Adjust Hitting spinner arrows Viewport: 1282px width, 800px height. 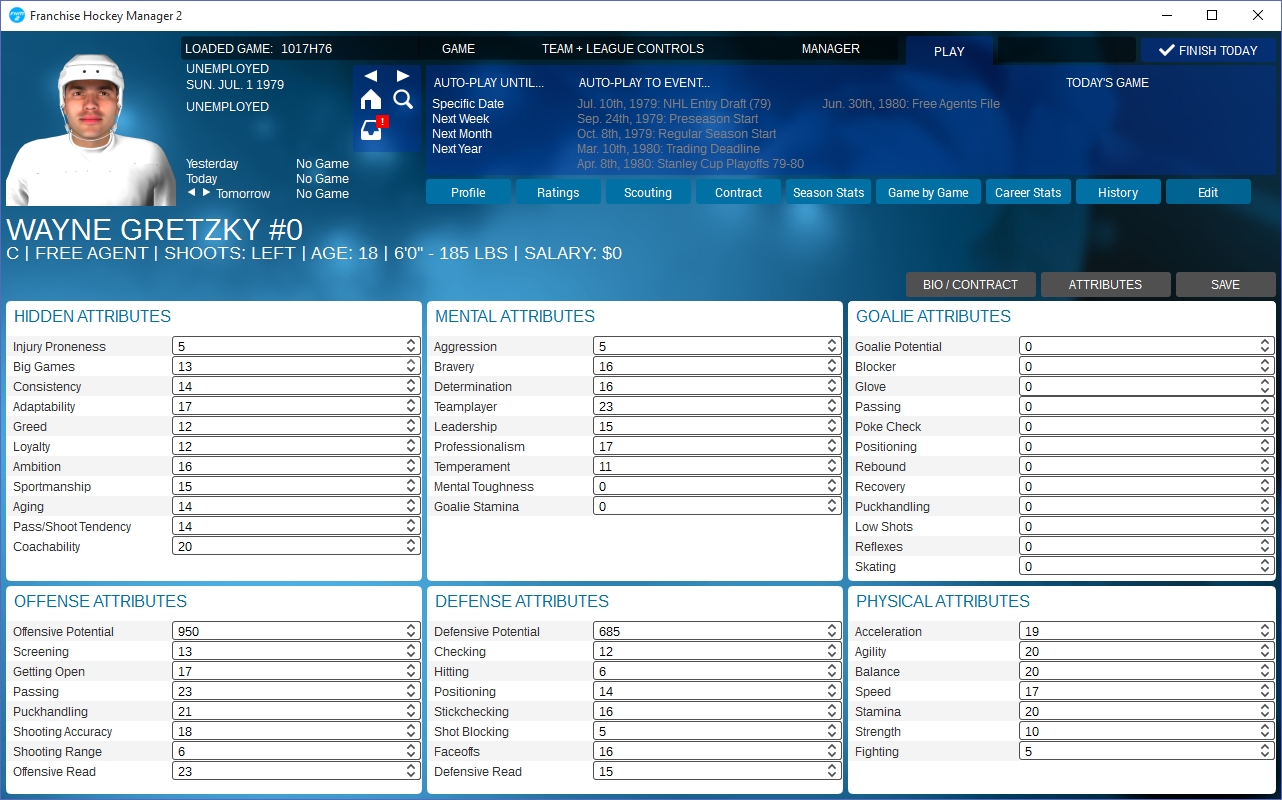[x=832, y=671]
